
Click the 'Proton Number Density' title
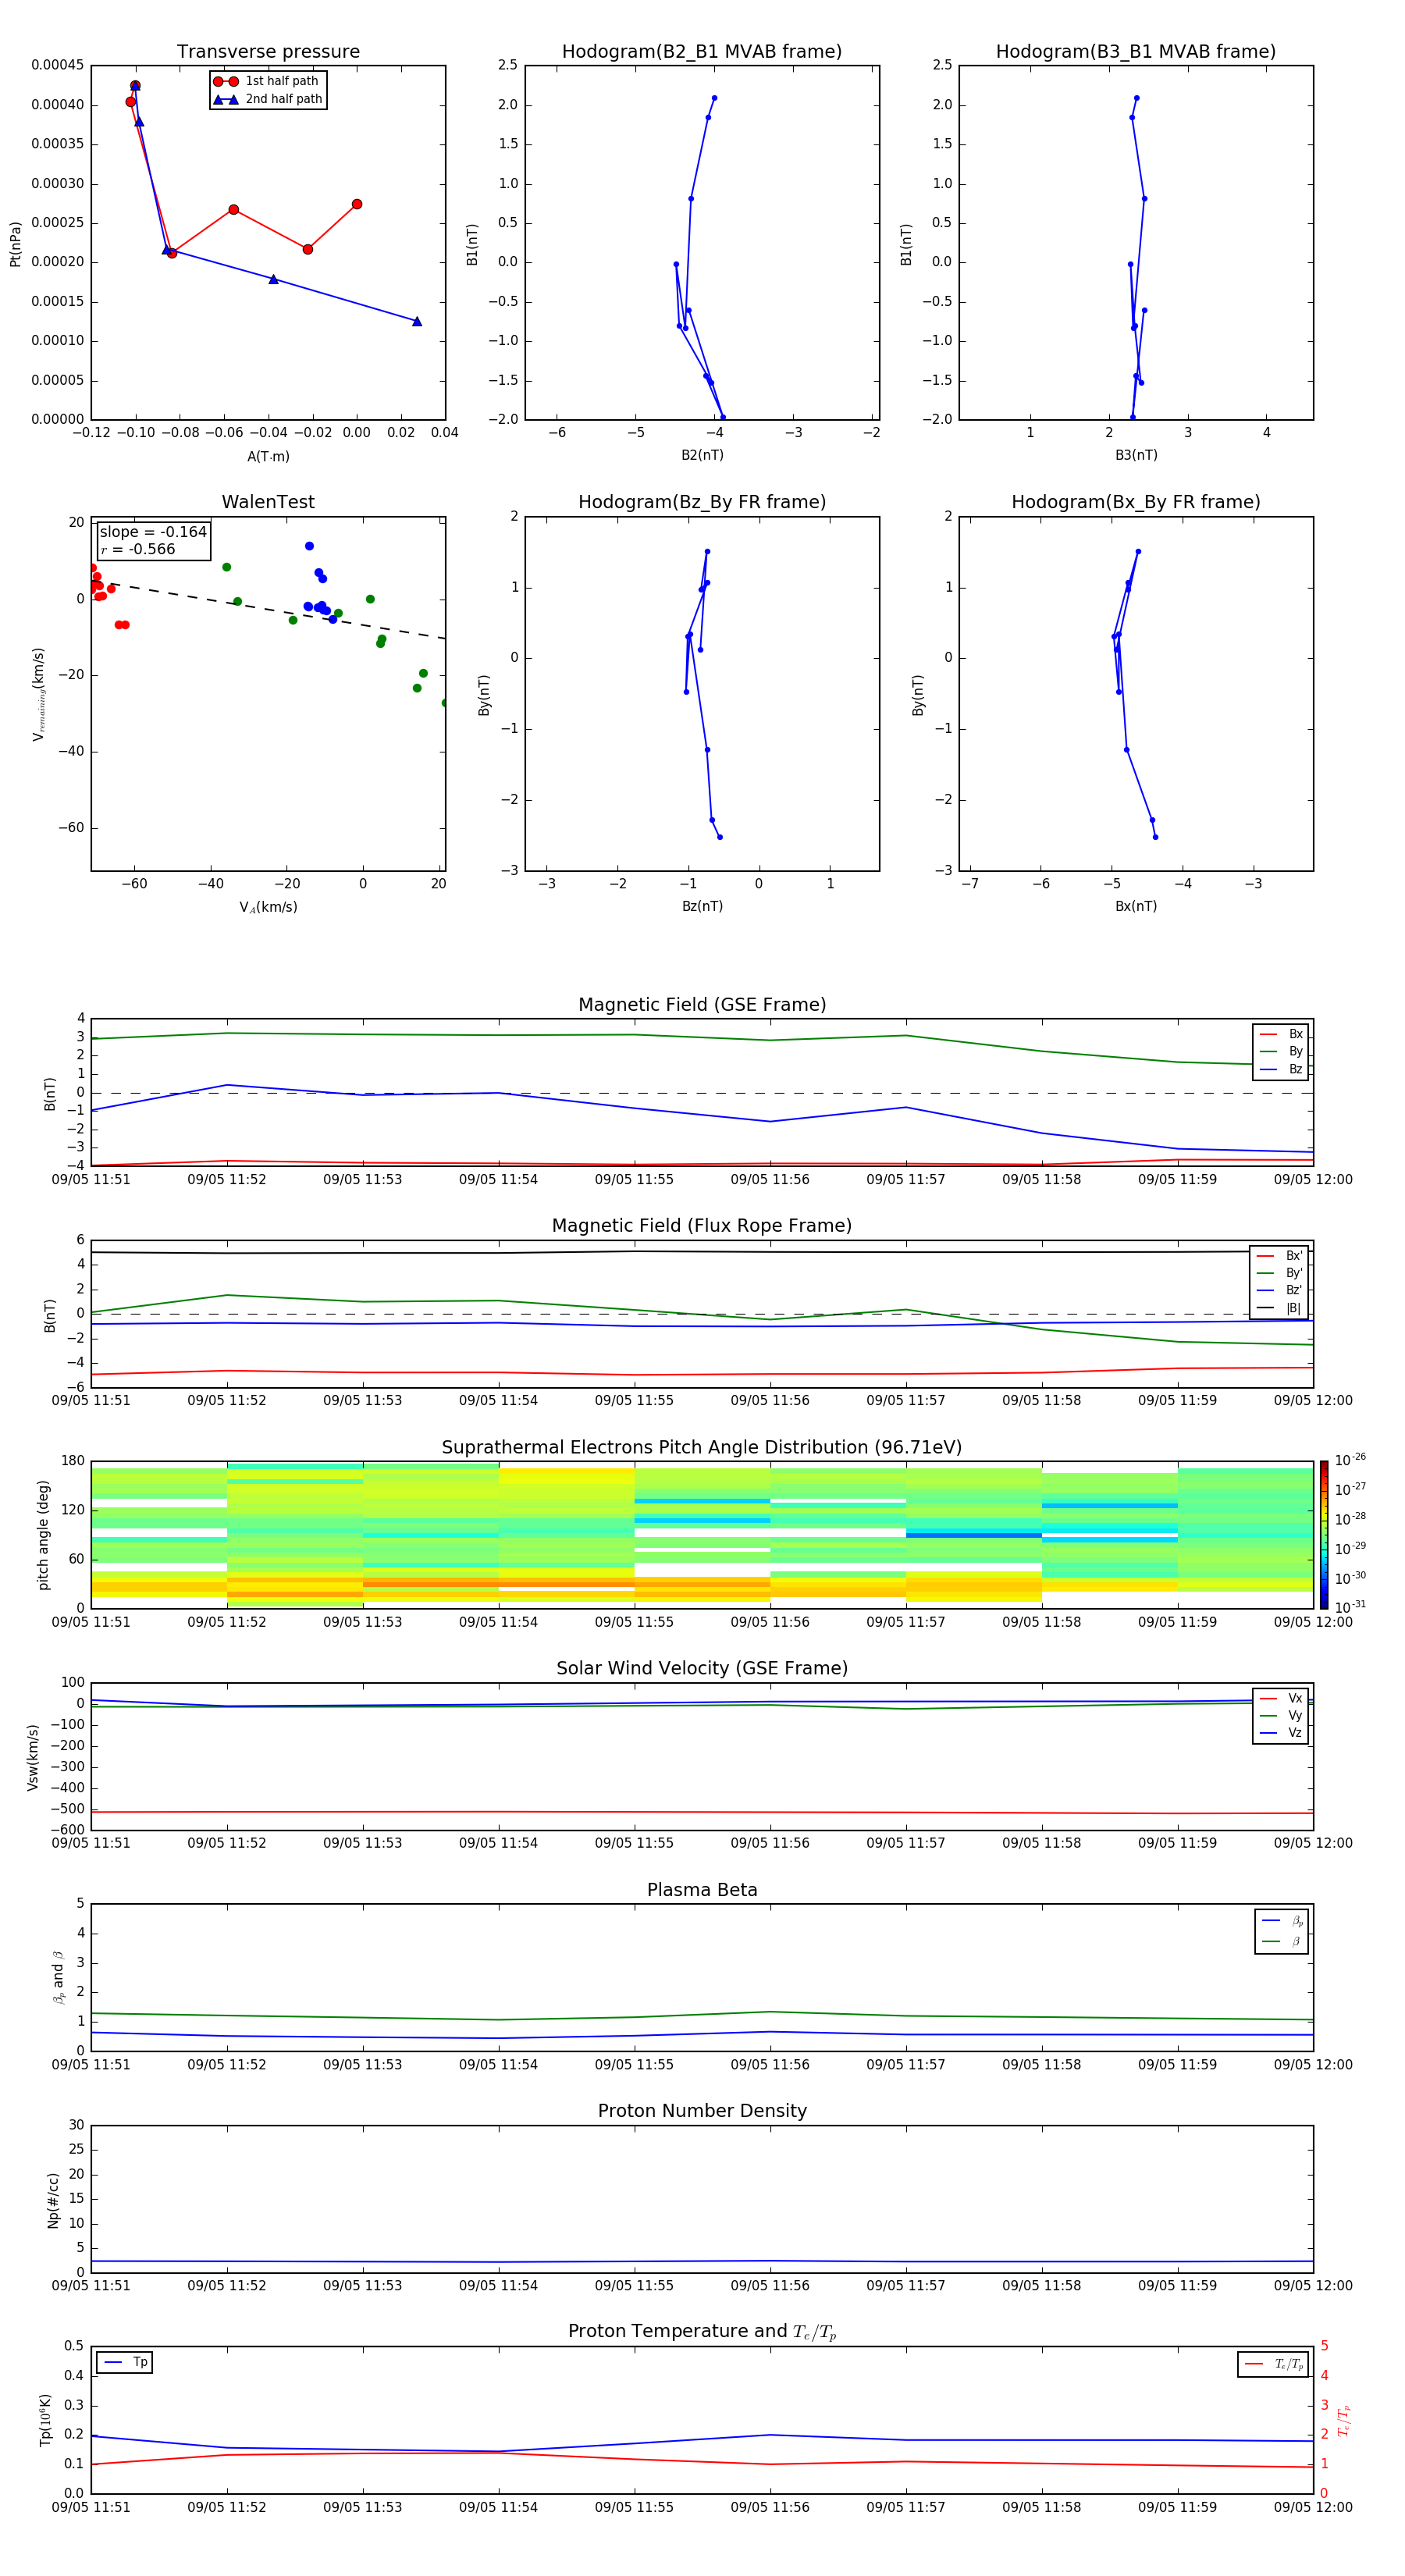click(x=702, y=2111)
